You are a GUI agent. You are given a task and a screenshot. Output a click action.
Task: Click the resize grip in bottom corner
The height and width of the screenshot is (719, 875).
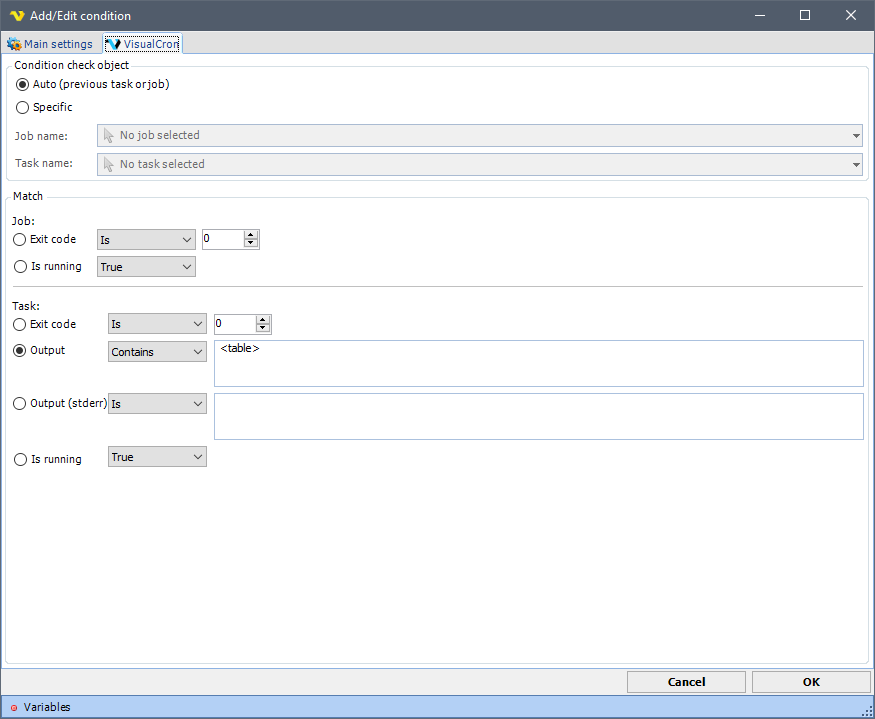pyautogui.click(x=867, y=709)
